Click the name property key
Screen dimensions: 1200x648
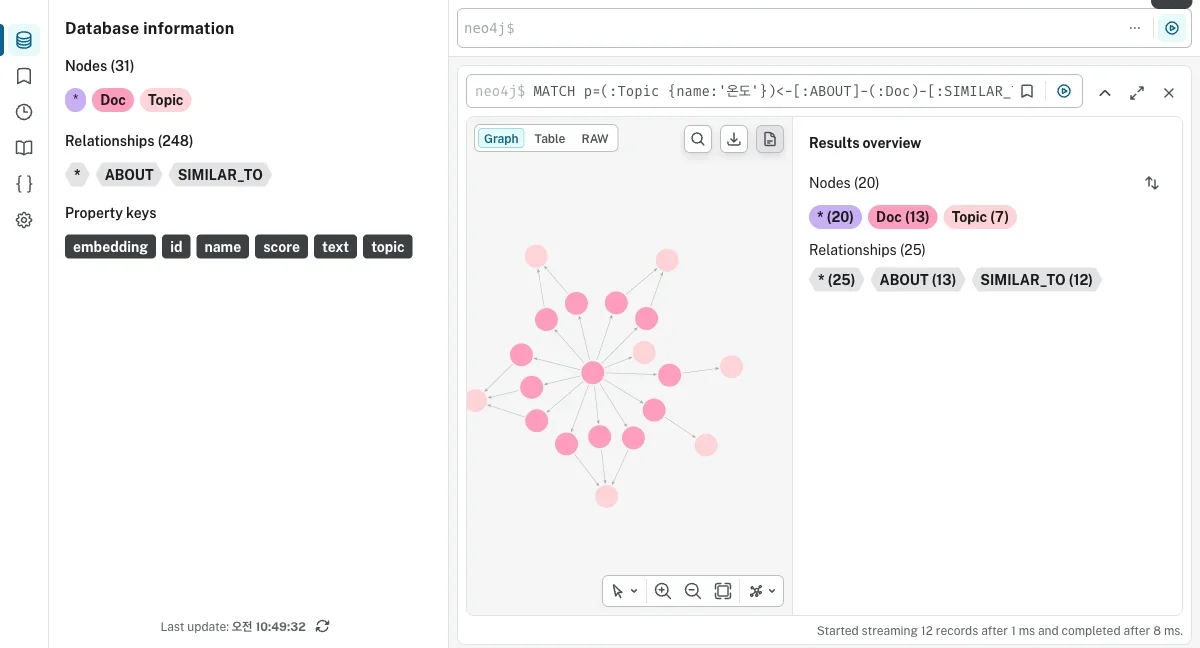click(x=223, y=247)
